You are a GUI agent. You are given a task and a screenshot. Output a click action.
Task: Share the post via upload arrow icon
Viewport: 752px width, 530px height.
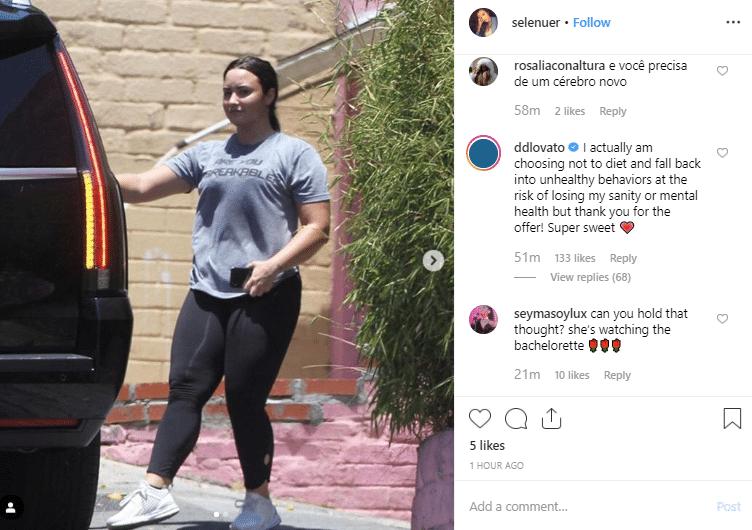[552, 418]
